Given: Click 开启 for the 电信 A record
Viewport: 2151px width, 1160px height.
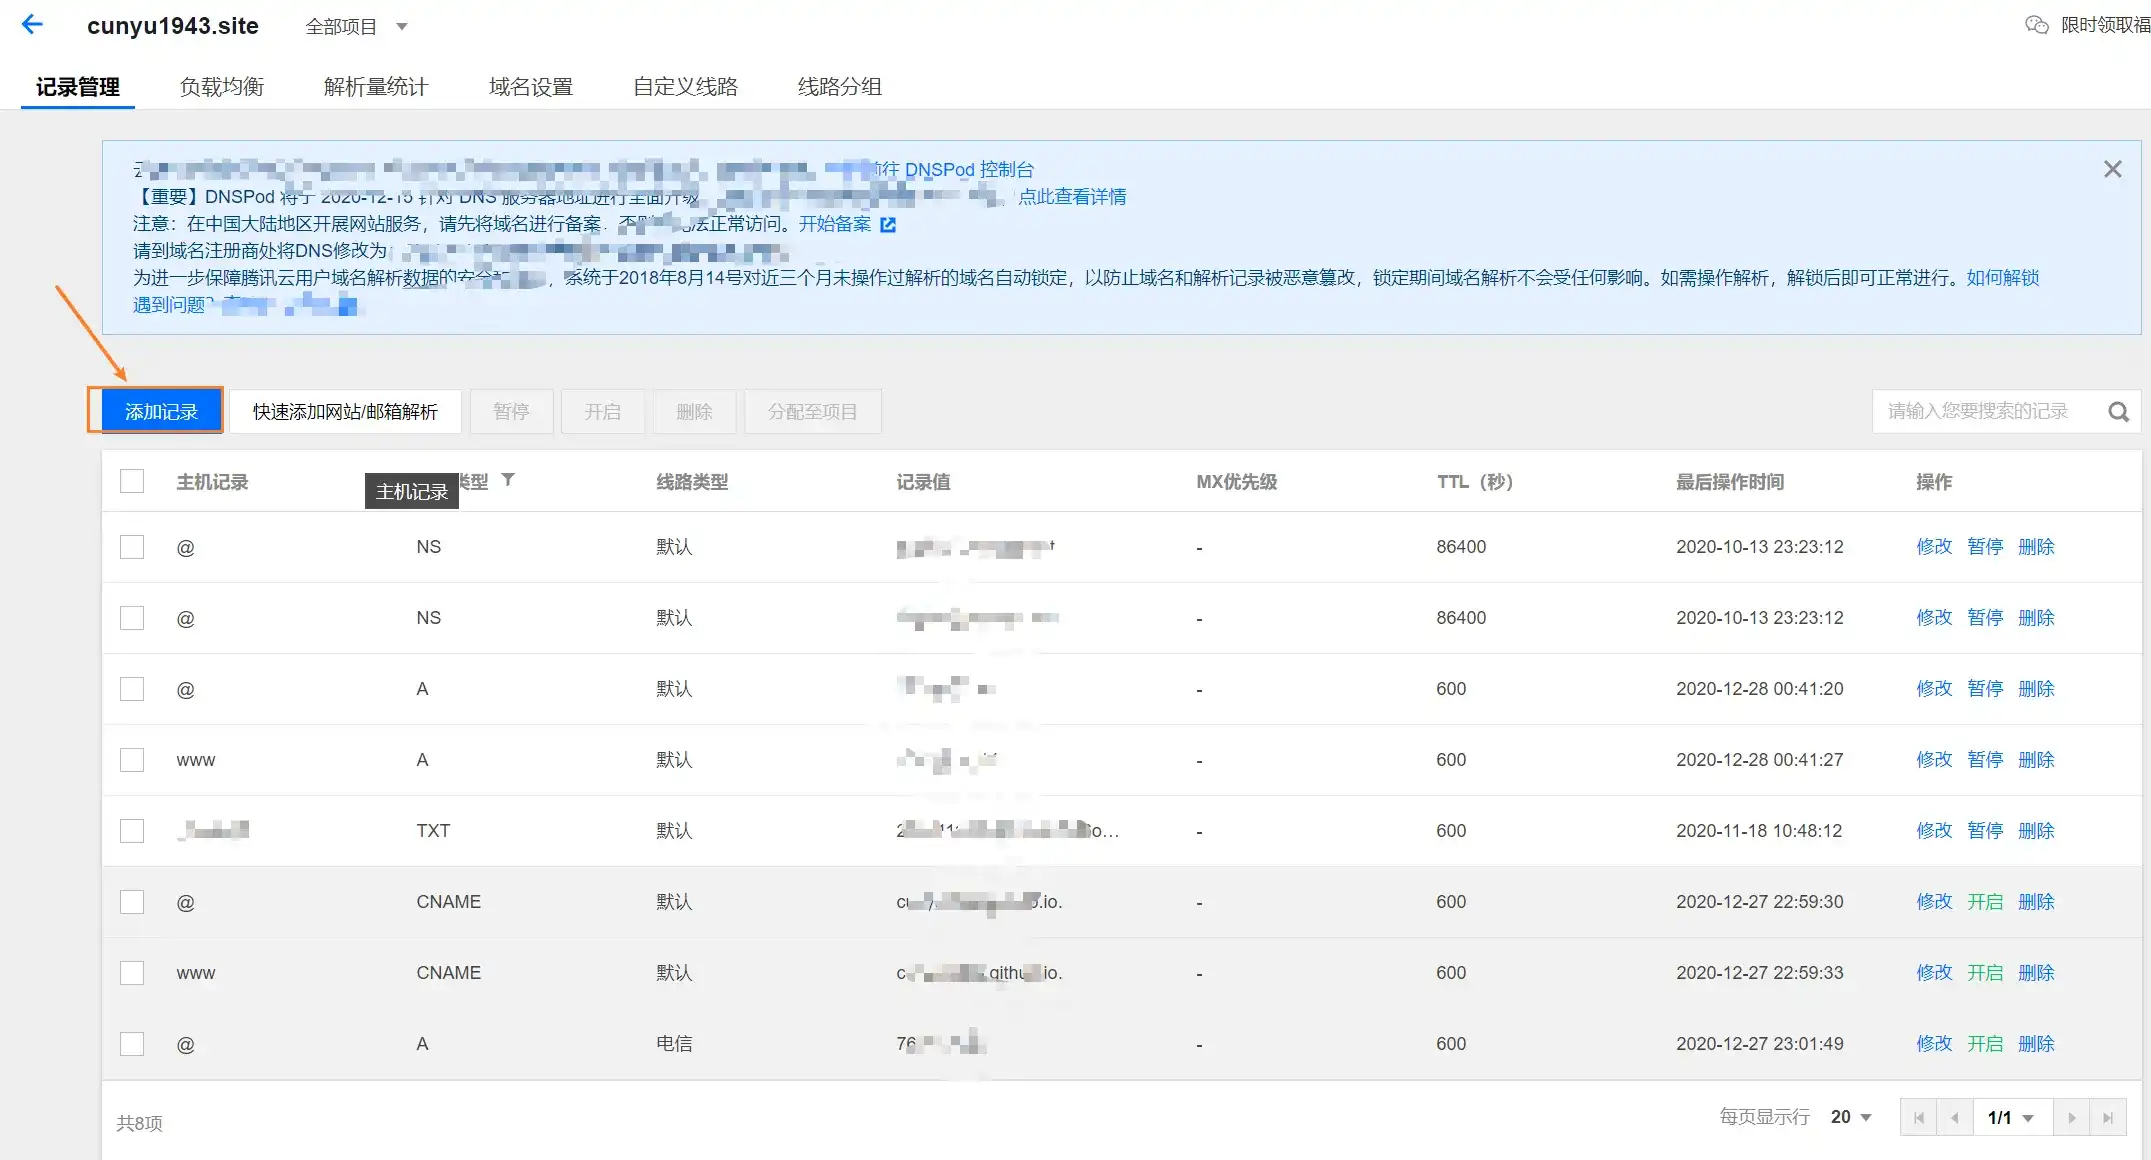Looking at the screenshot, I should click(x=1984, y=1044).
